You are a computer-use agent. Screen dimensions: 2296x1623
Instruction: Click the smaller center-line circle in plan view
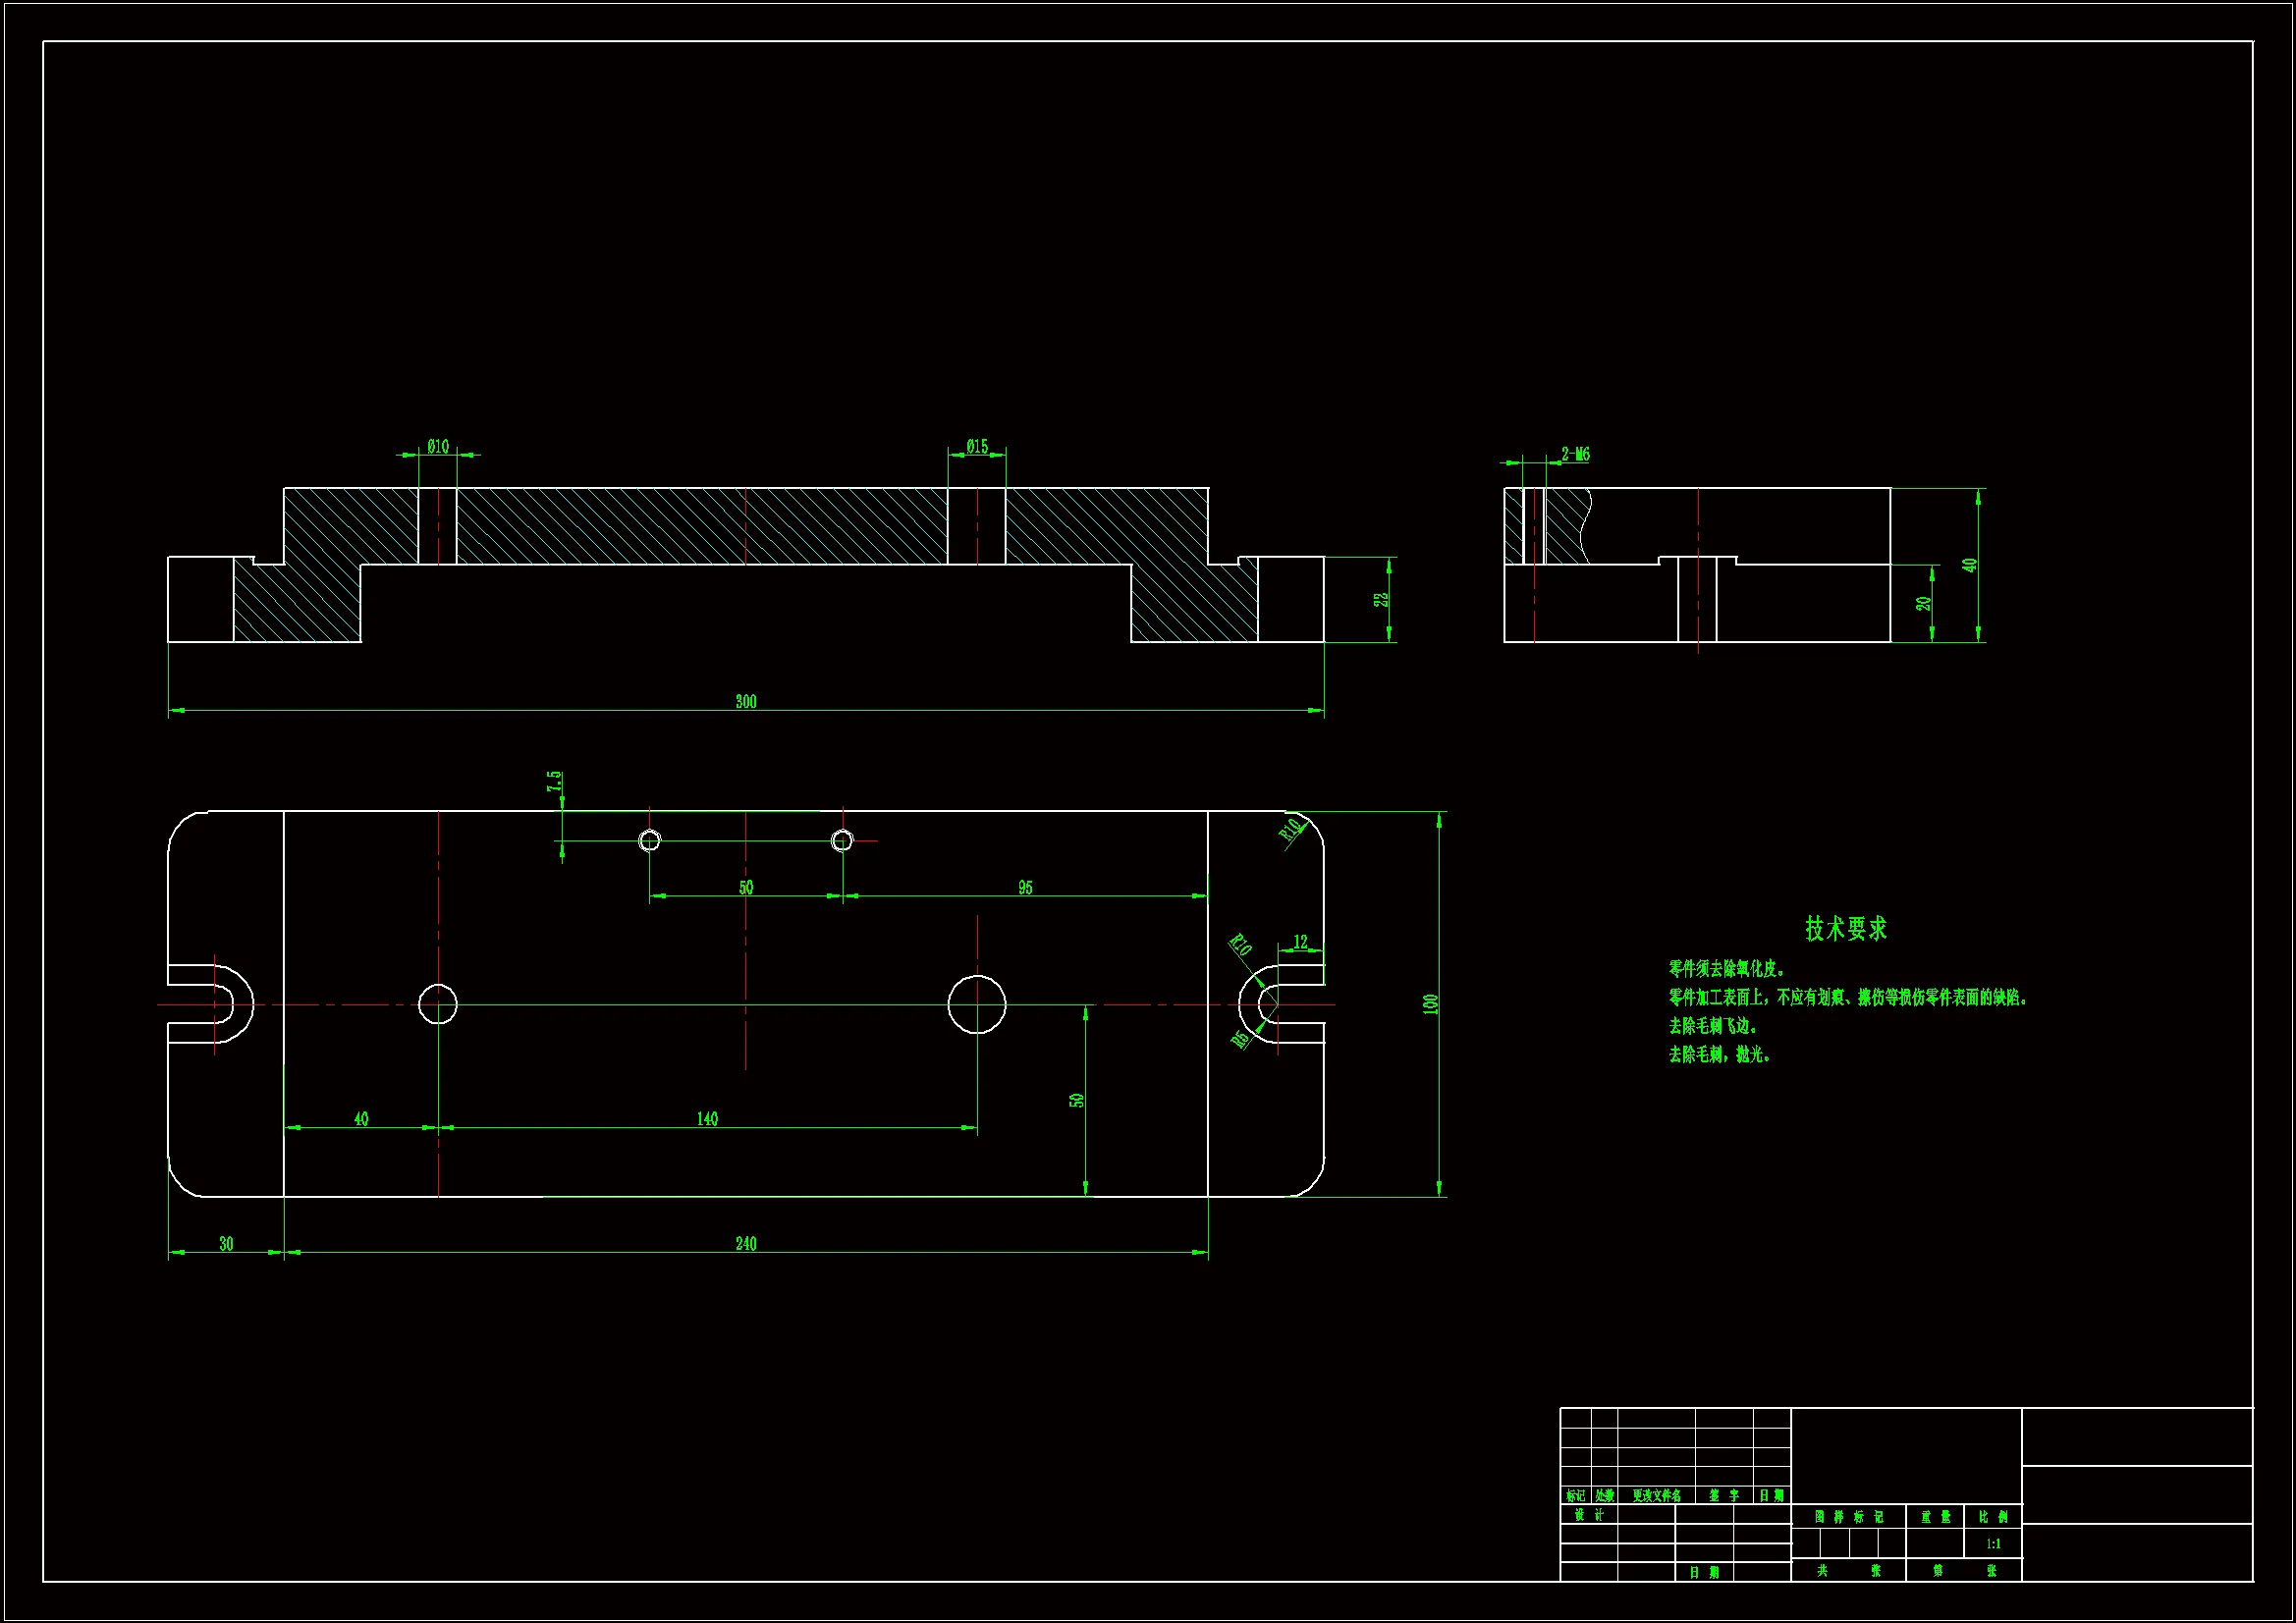pos(438,1004)
